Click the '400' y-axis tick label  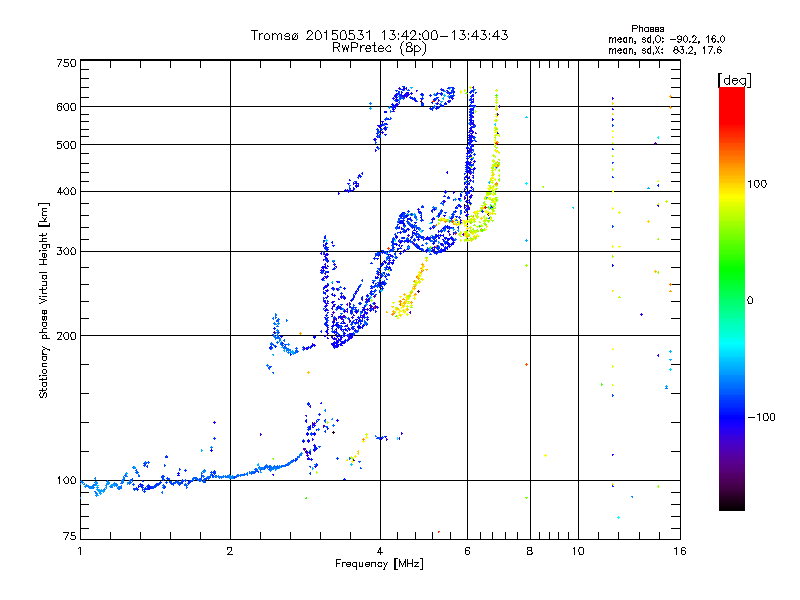pos(67,191)
